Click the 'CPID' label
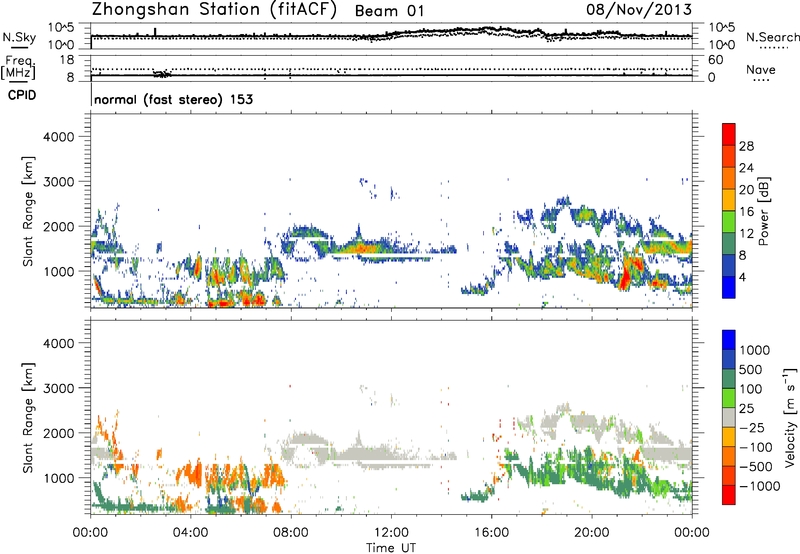Viewport: 800px width, 554px height. (x=22, y=95)
